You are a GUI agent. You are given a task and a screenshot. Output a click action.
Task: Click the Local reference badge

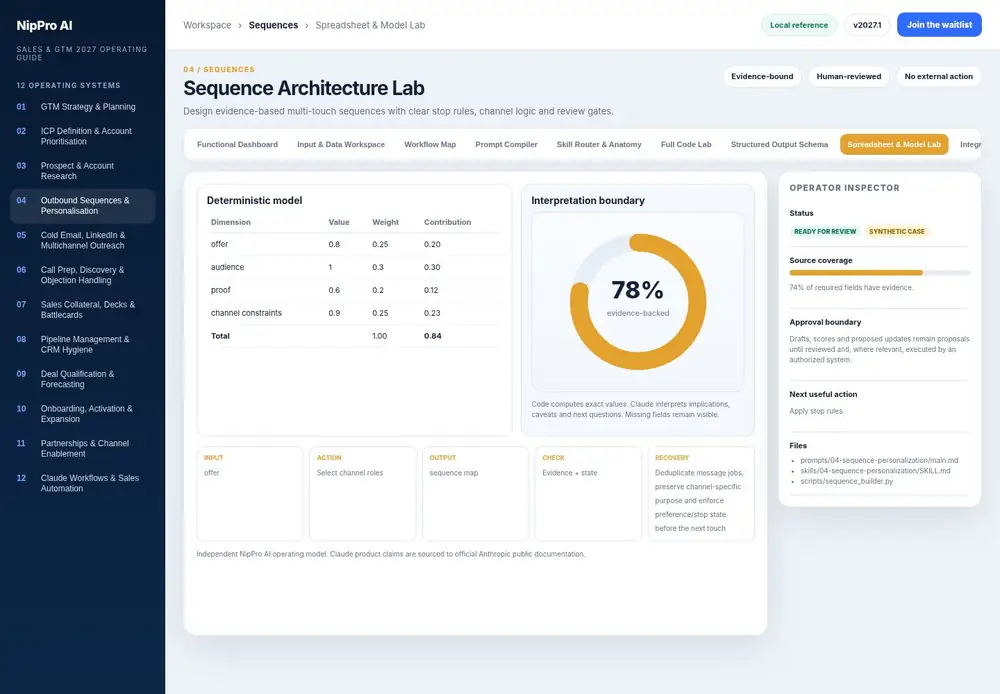click(x=798, y=25)
